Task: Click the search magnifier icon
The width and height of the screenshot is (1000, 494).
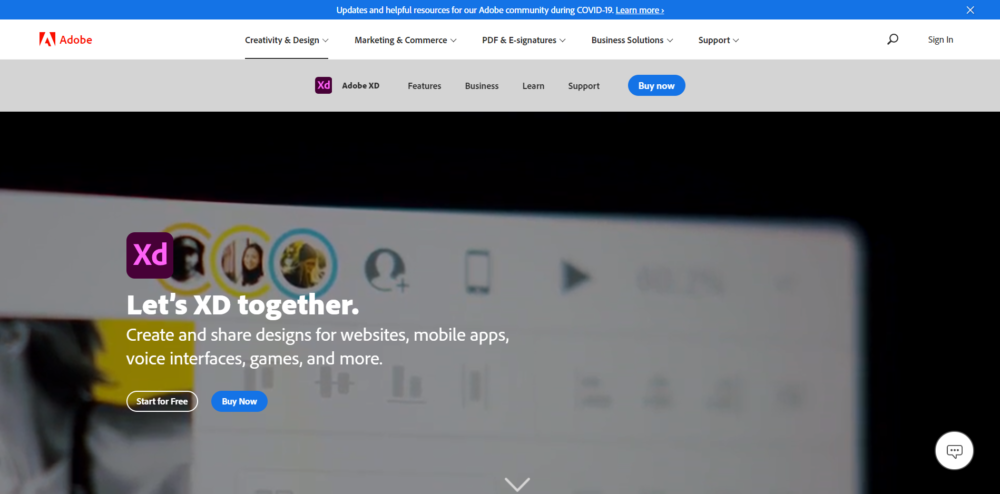Action: (x=892, y=40)
